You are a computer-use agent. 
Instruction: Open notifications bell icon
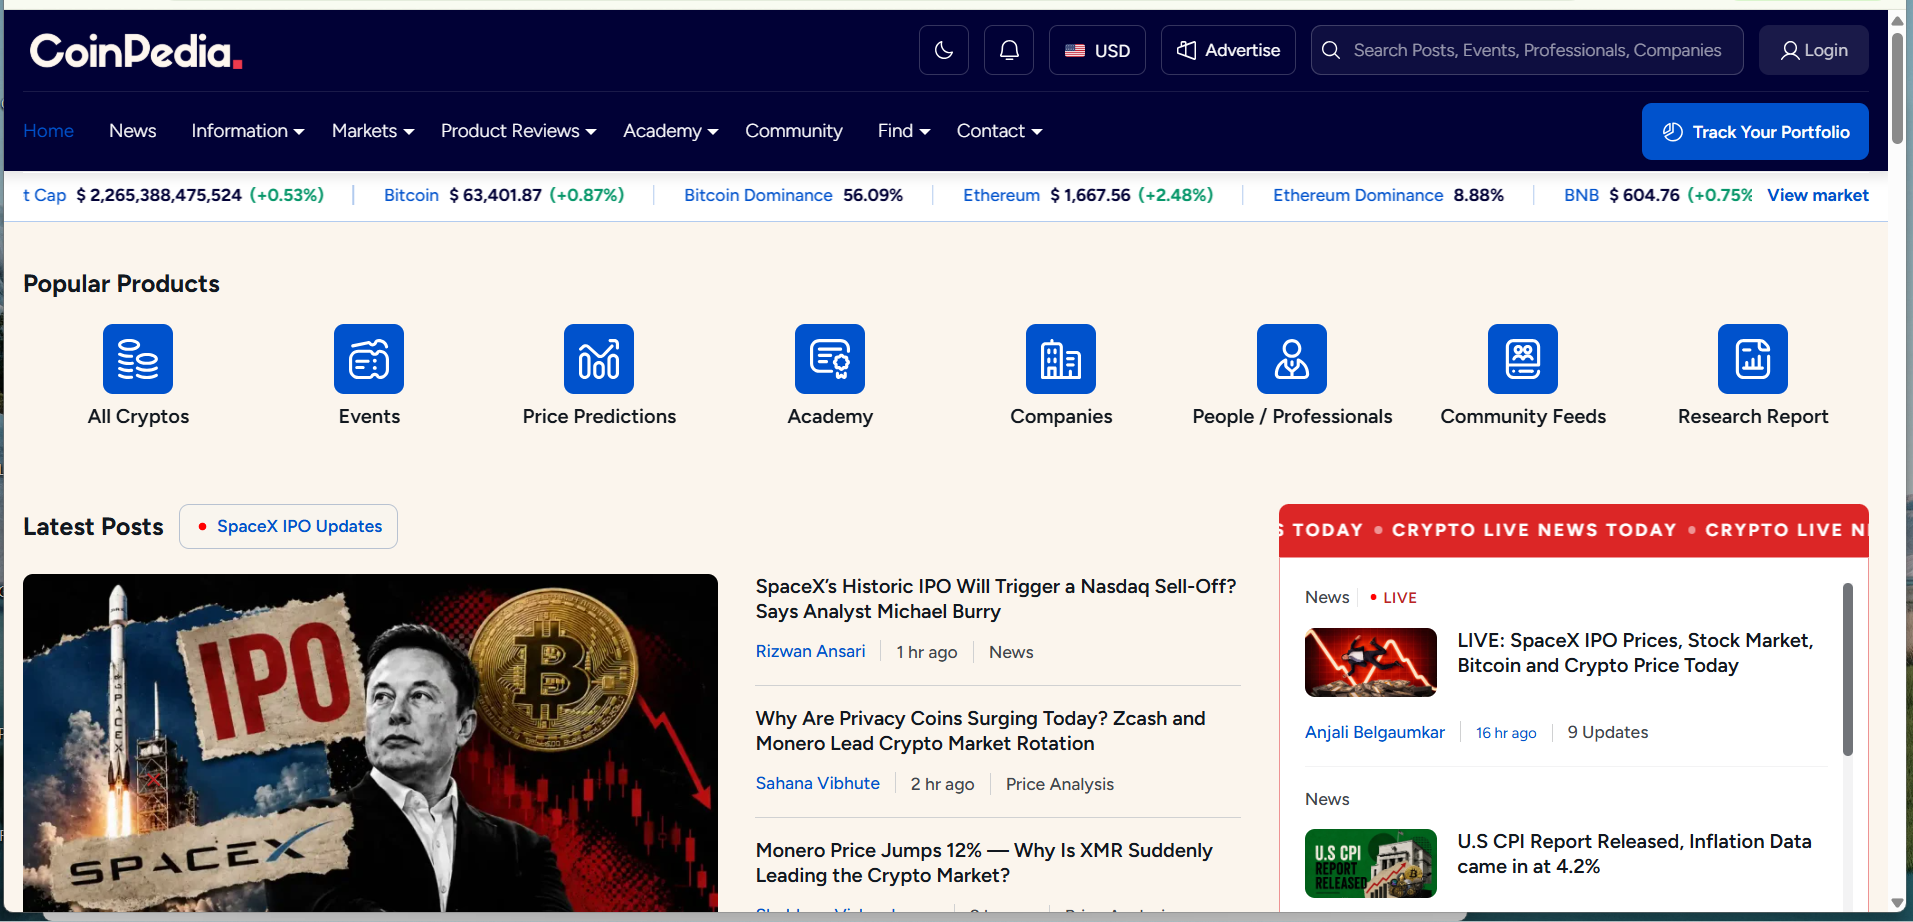(1009, 50)
